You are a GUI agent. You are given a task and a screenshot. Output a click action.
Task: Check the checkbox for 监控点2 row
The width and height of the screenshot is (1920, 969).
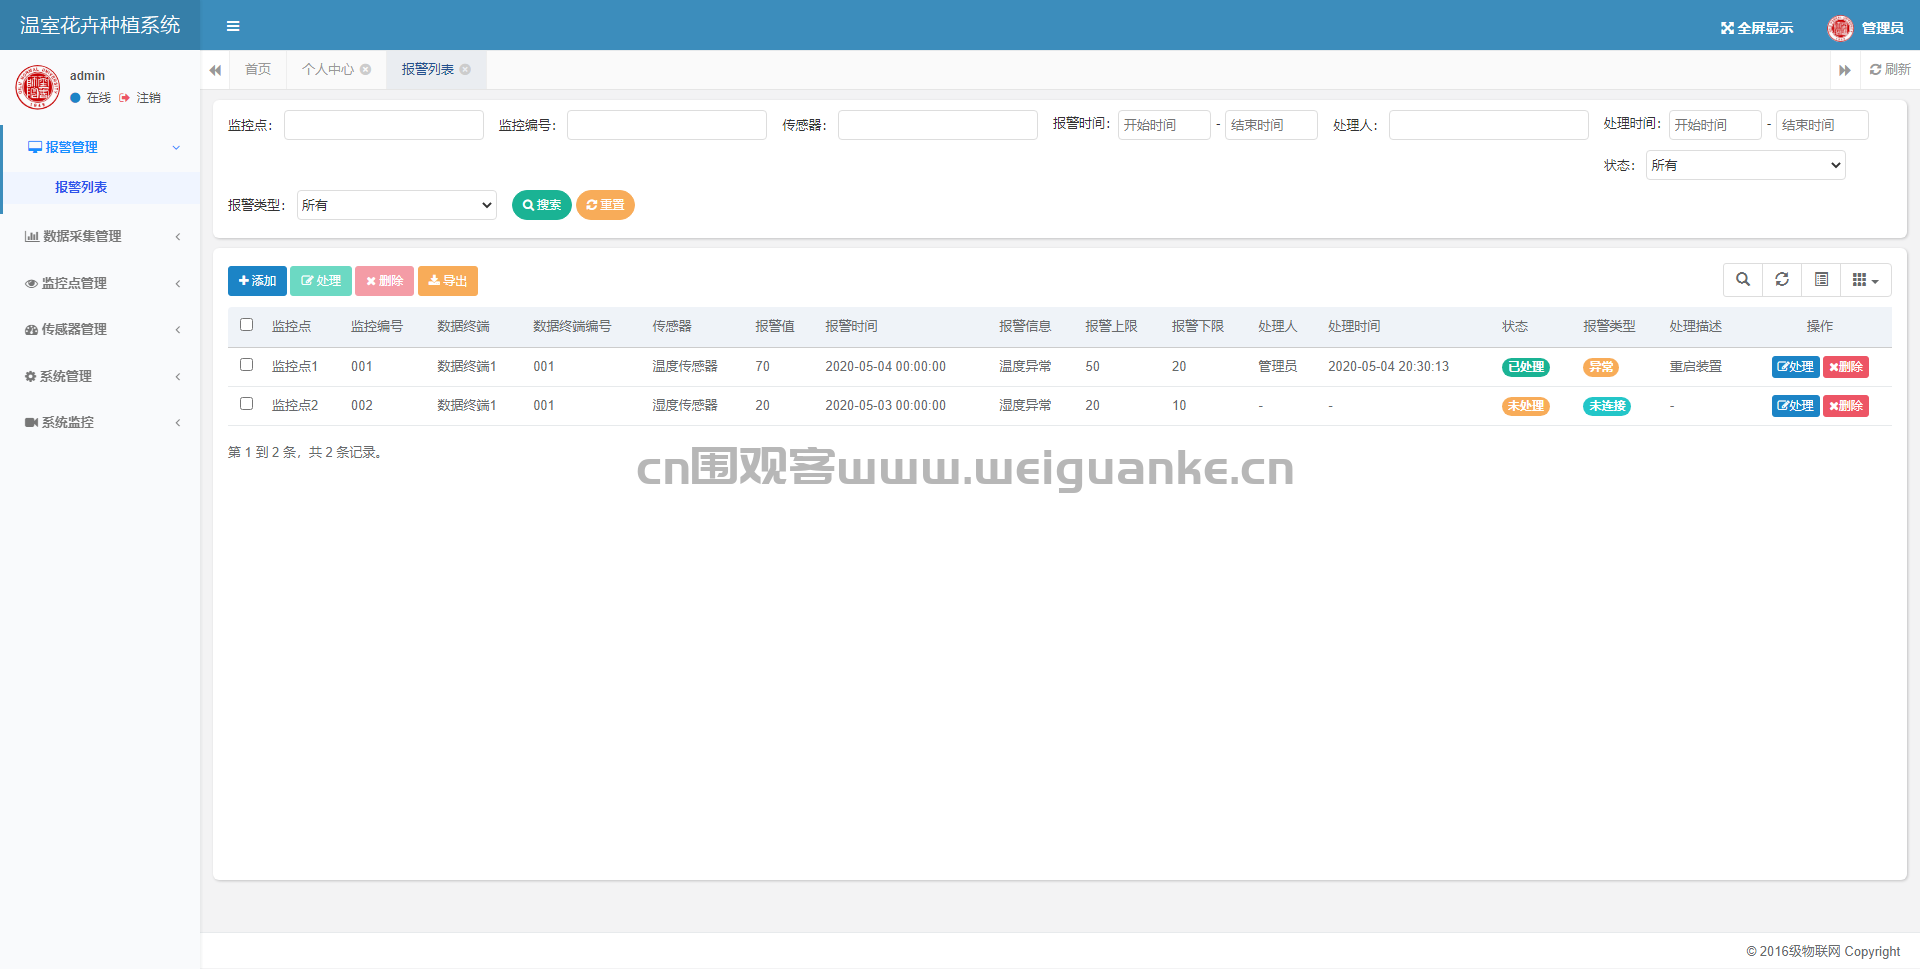pos(247,404)
